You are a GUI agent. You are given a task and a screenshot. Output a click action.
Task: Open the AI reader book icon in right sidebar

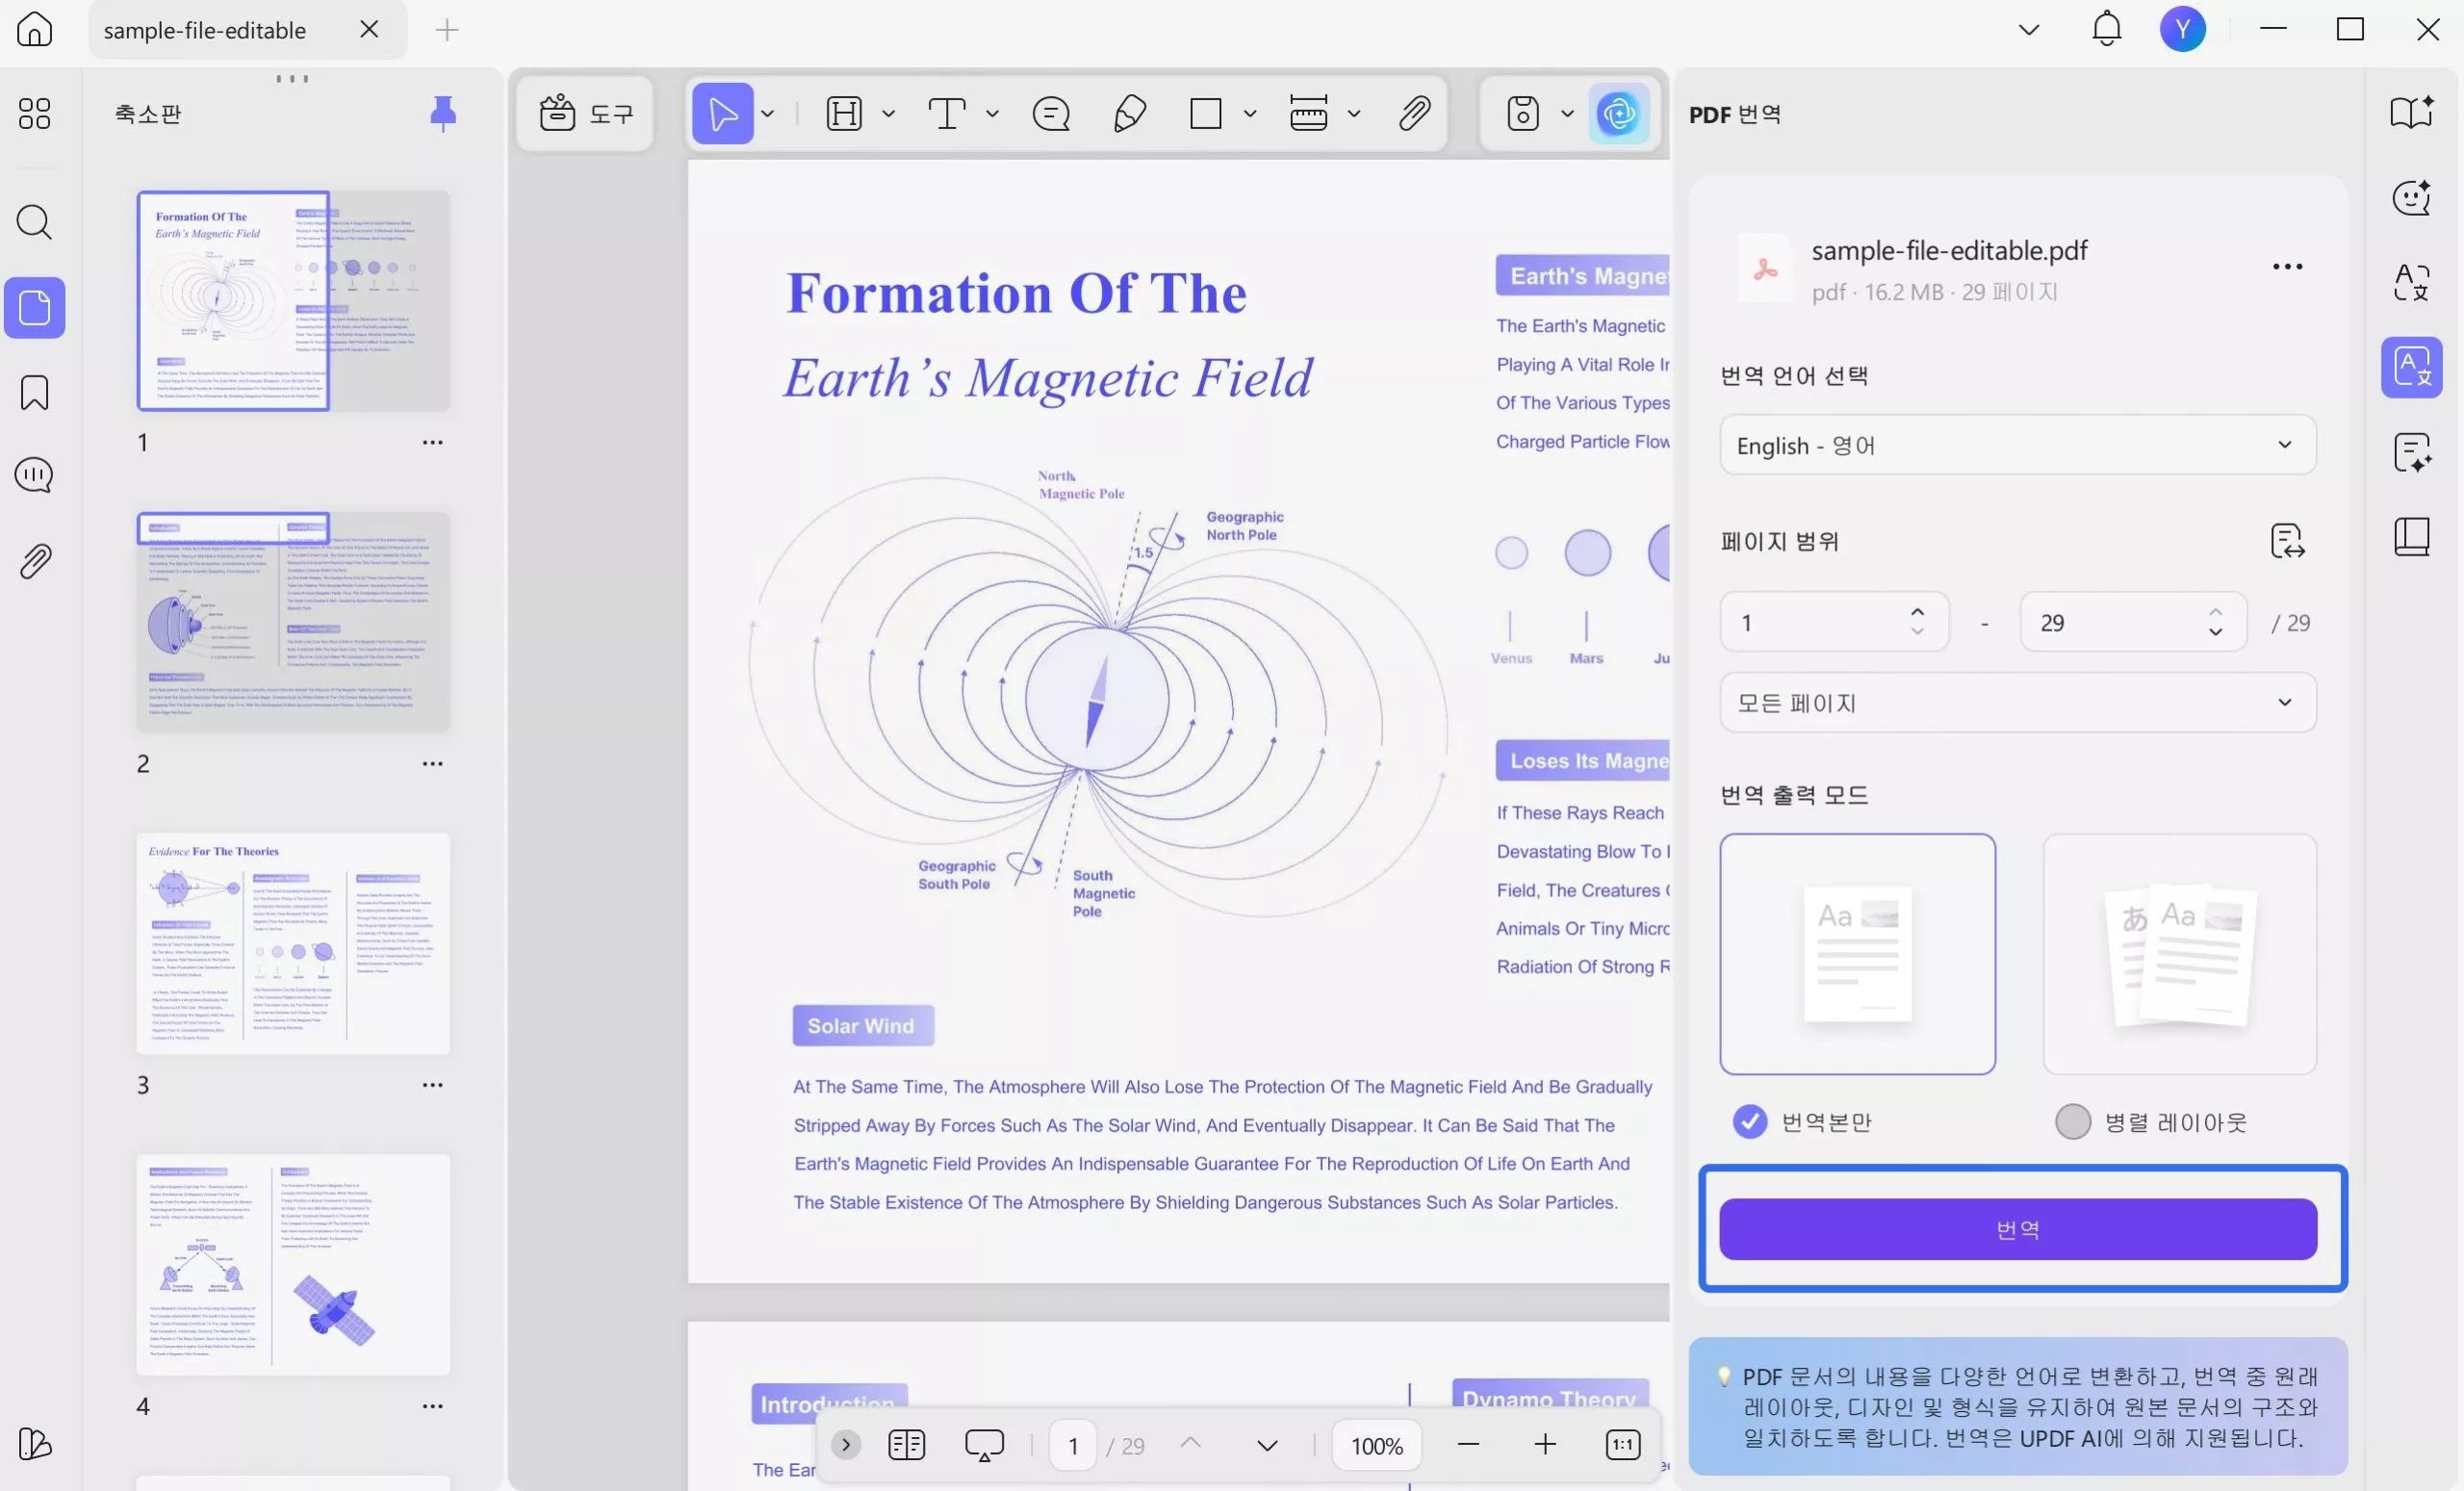(x=2412, y=113)
